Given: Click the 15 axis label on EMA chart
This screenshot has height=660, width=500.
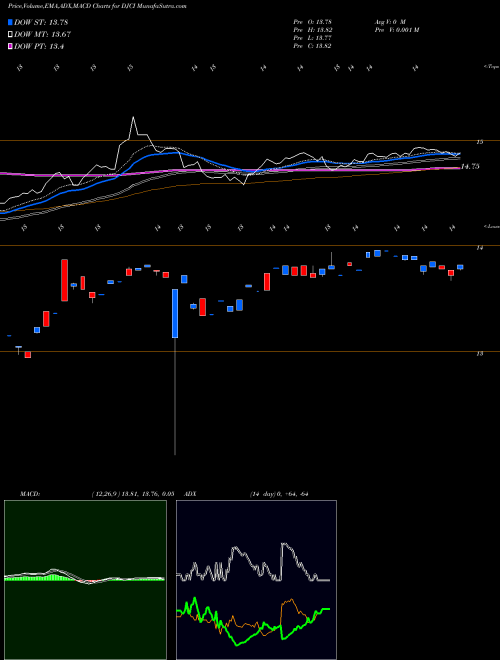Looking at the screenshot, I should [479, 142].
